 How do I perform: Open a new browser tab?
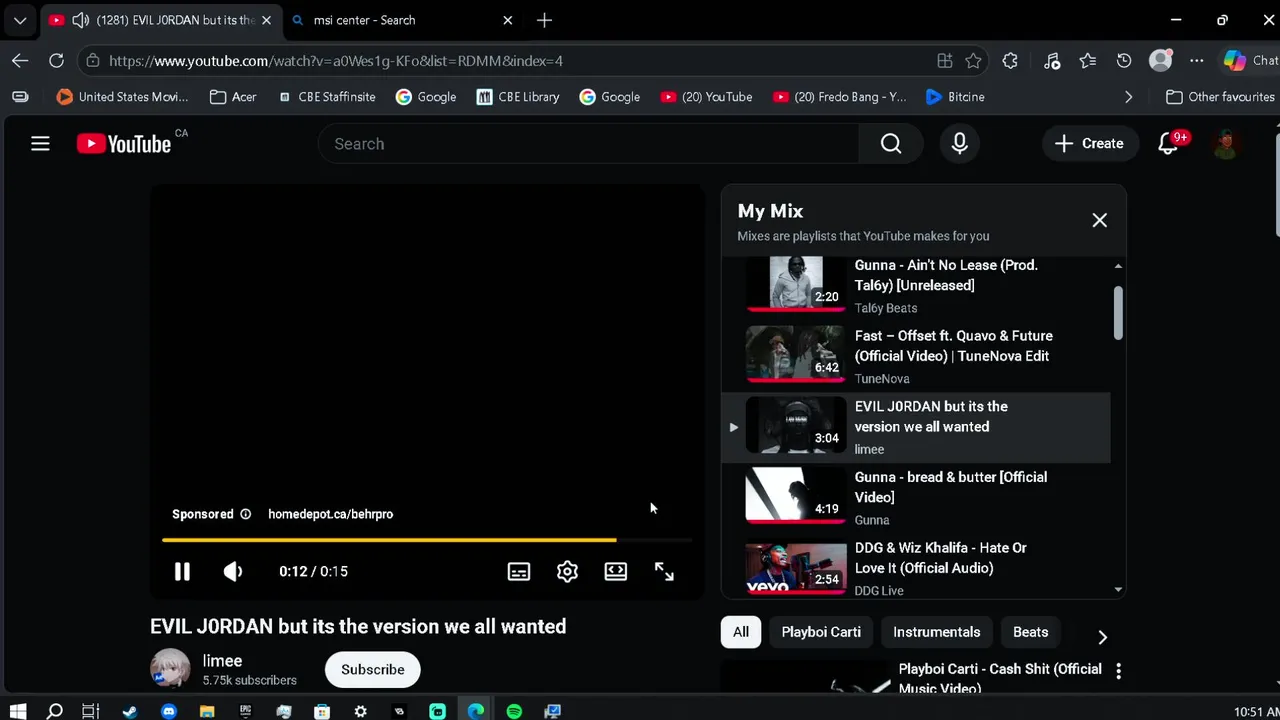click(544, 20)
